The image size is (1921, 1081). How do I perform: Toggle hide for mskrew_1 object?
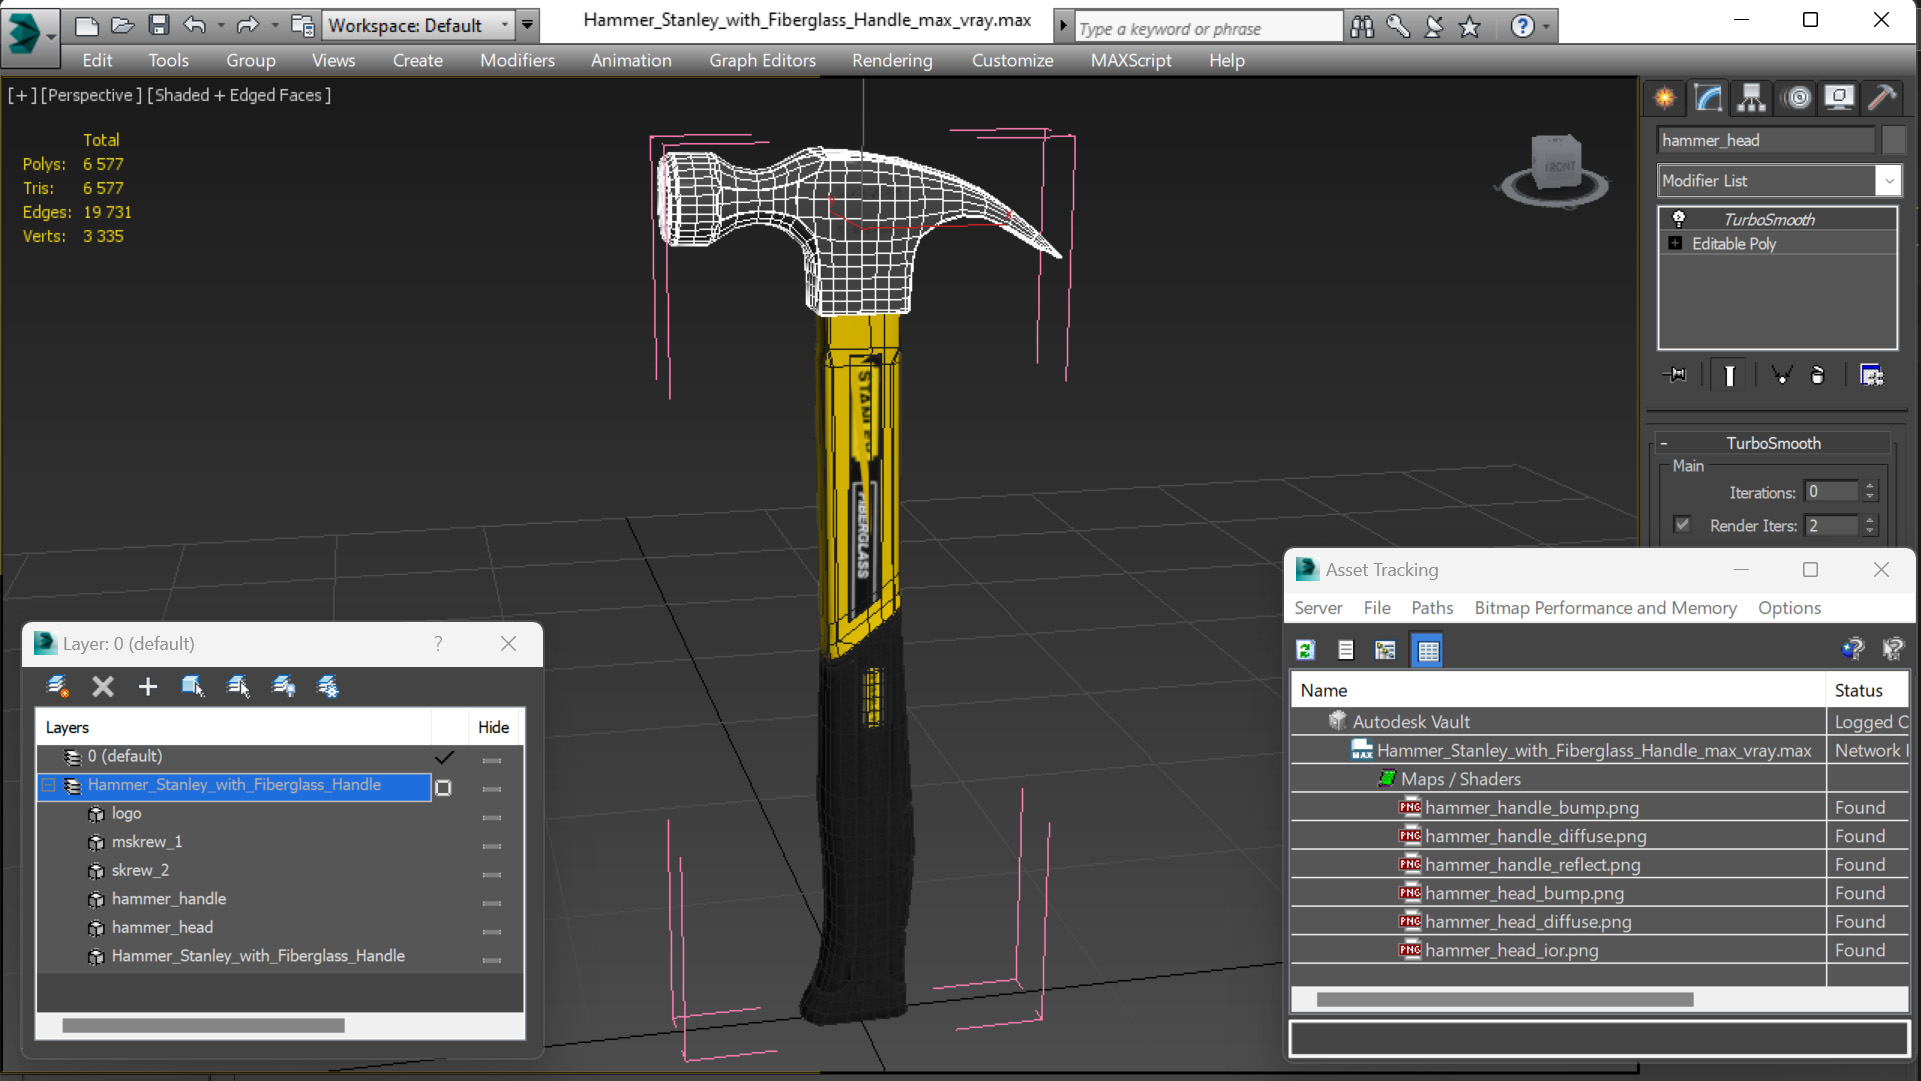click(491, 845)
